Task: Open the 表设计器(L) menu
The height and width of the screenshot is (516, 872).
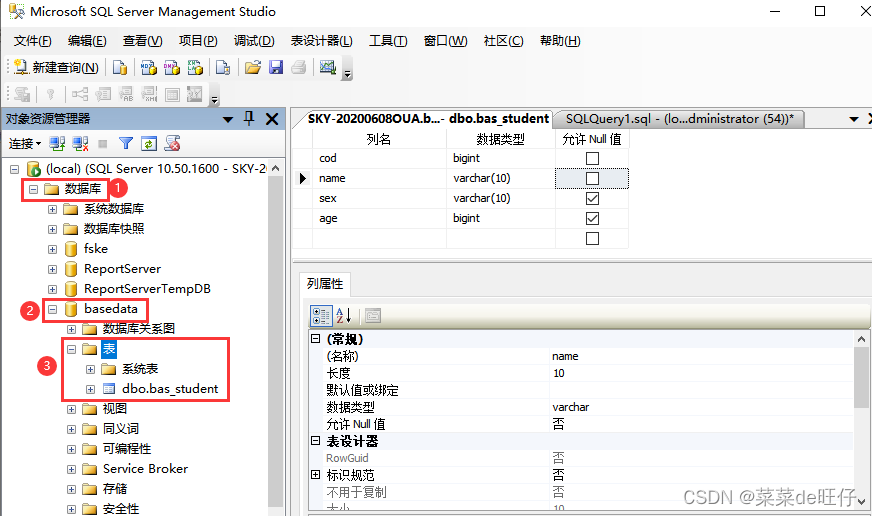Action: [x=321, y=41]
